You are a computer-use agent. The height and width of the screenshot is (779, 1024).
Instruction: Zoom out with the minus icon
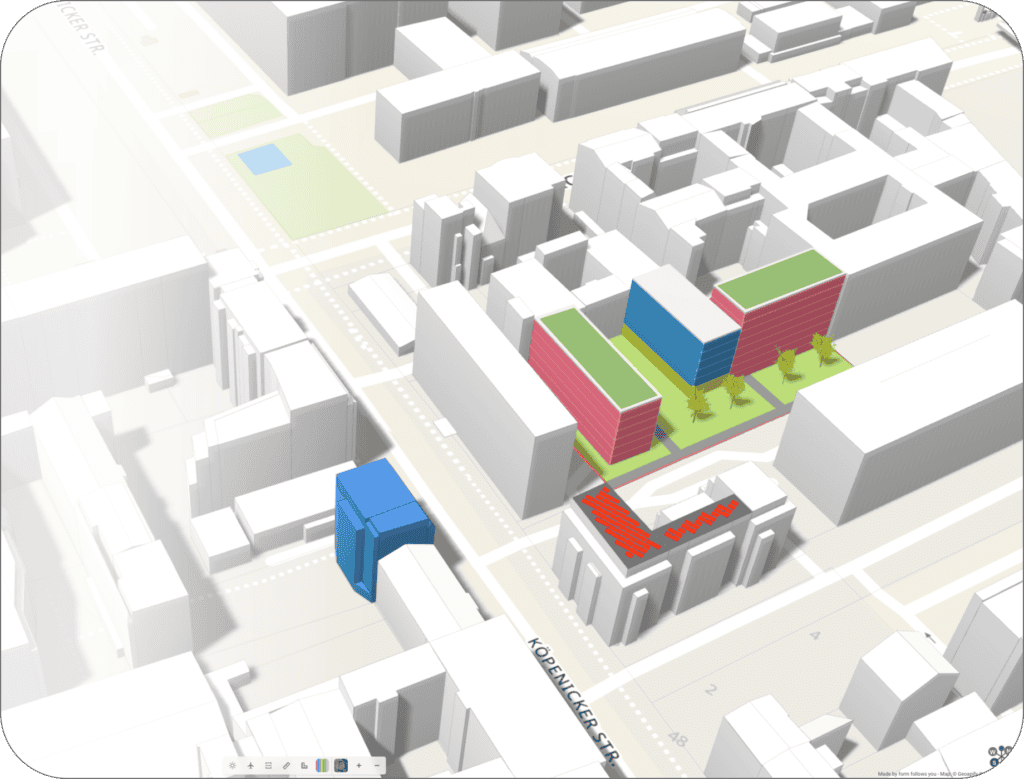coord(377,765)
